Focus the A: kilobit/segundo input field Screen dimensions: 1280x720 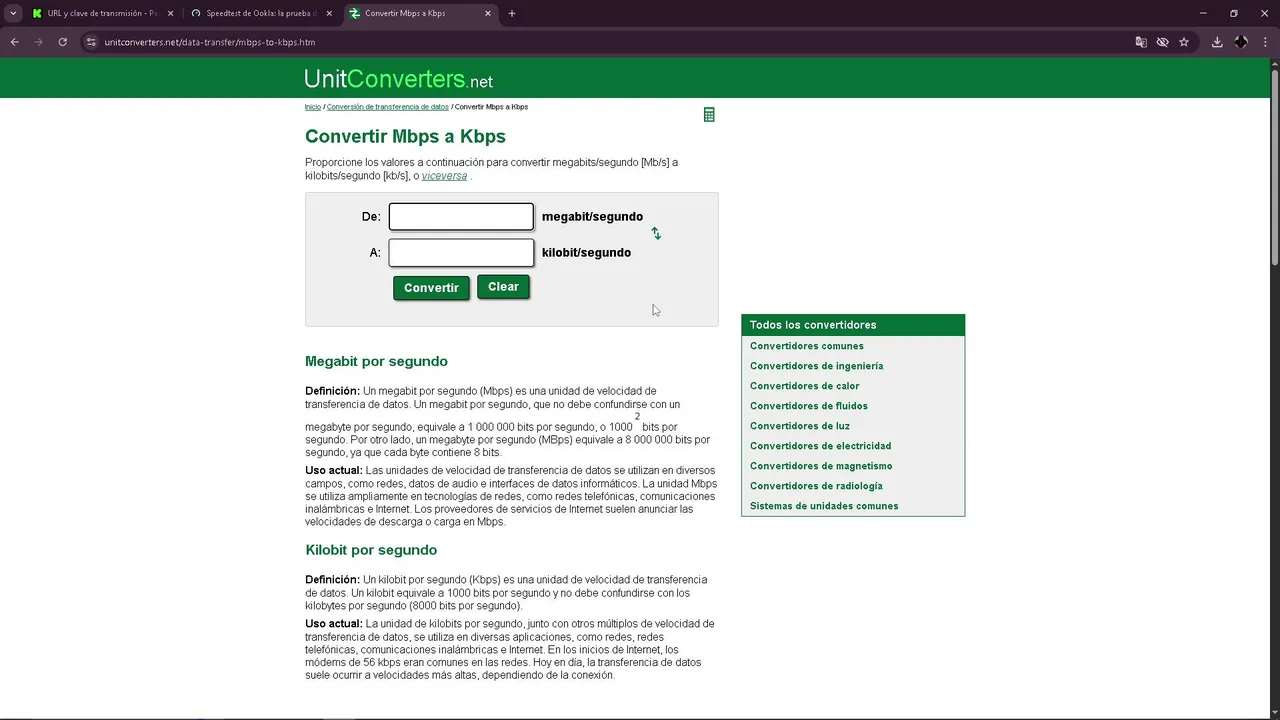click(x=461, y=253)
